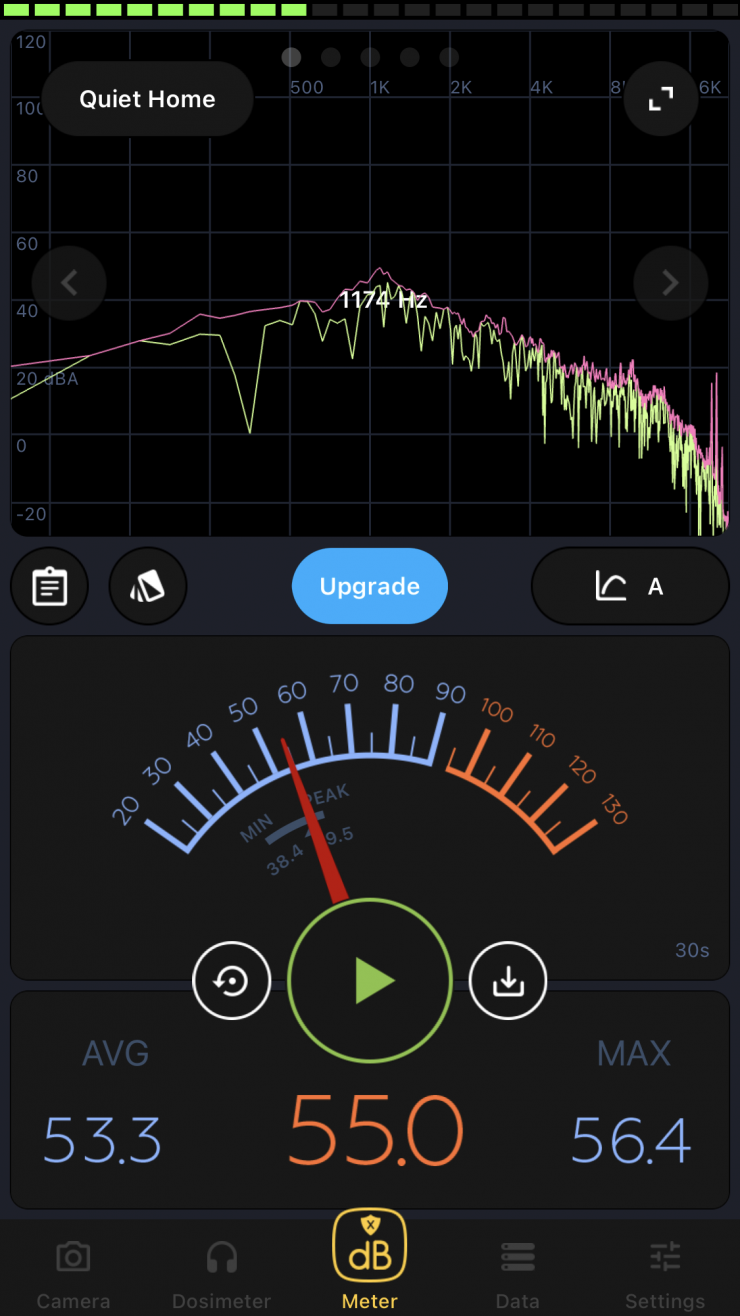Expand the spectrum graph to fullscreen

660,99
